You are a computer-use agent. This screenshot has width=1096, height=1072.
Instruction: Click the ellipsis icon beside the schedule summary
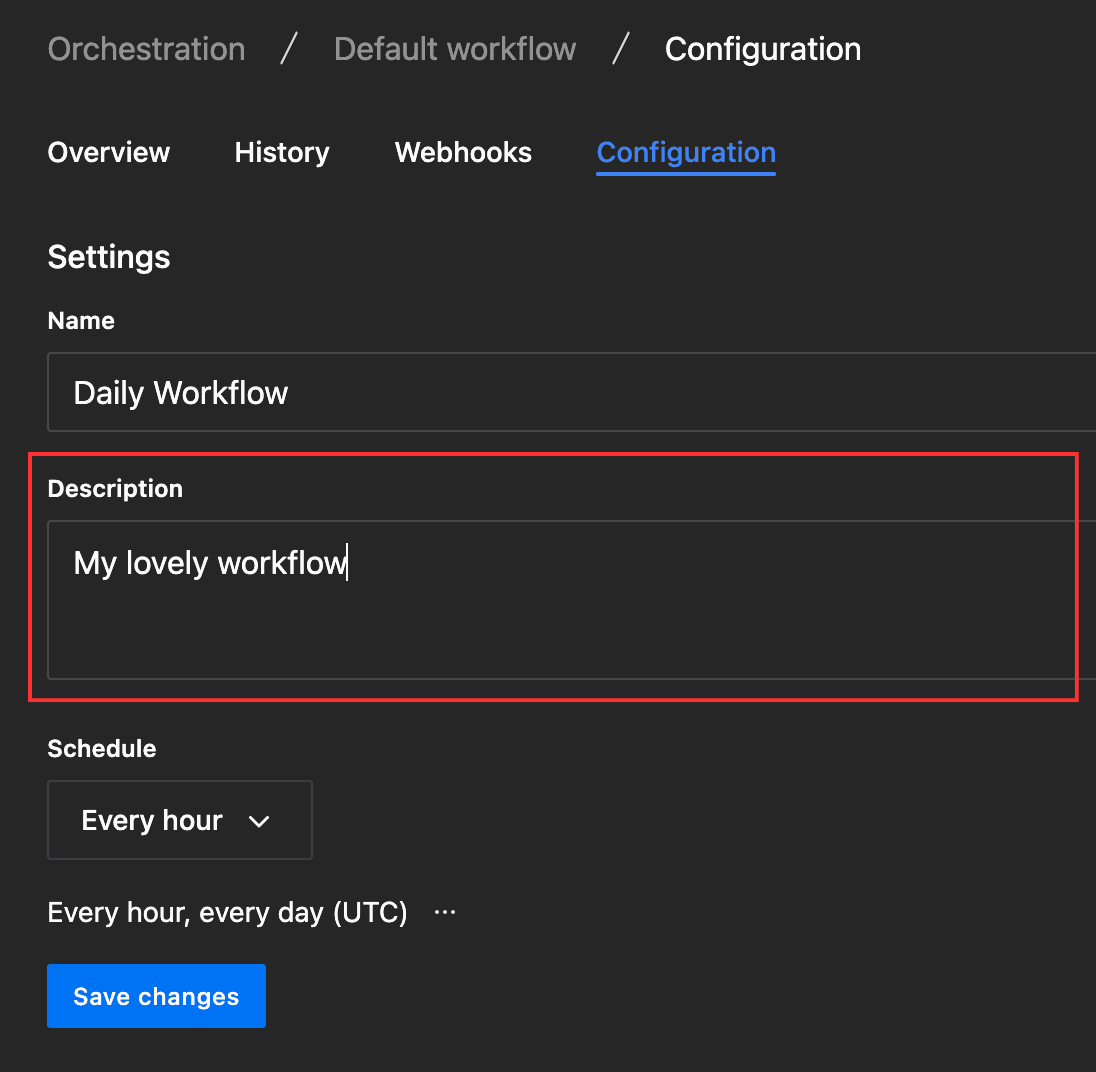click(445, 913)
